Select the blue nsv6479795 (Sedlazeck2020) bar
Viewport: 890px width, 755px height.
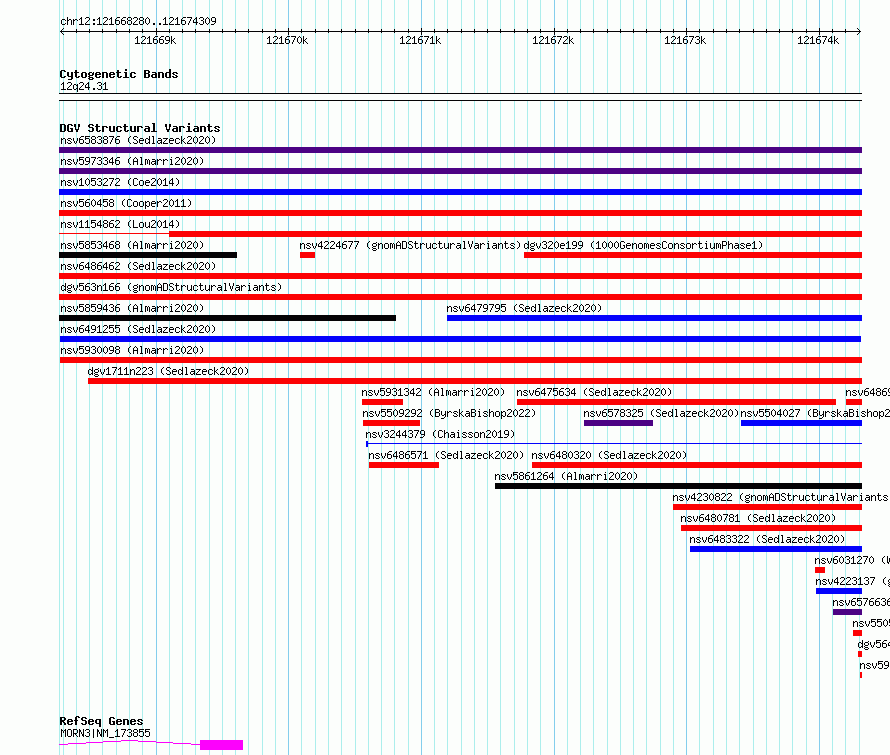pos(654,318)
